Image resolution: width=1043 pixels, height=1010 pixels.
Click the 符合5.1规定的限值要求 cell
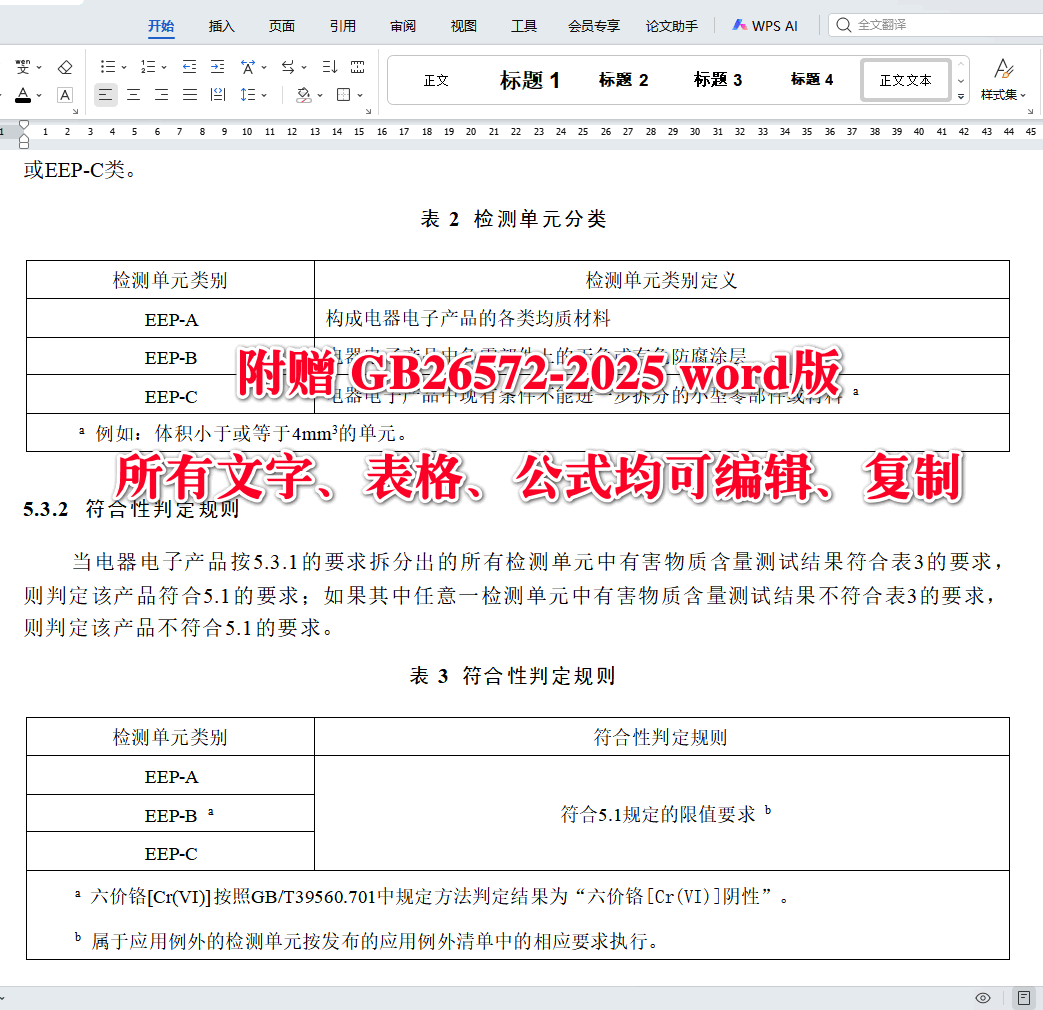tap(662, 813)
